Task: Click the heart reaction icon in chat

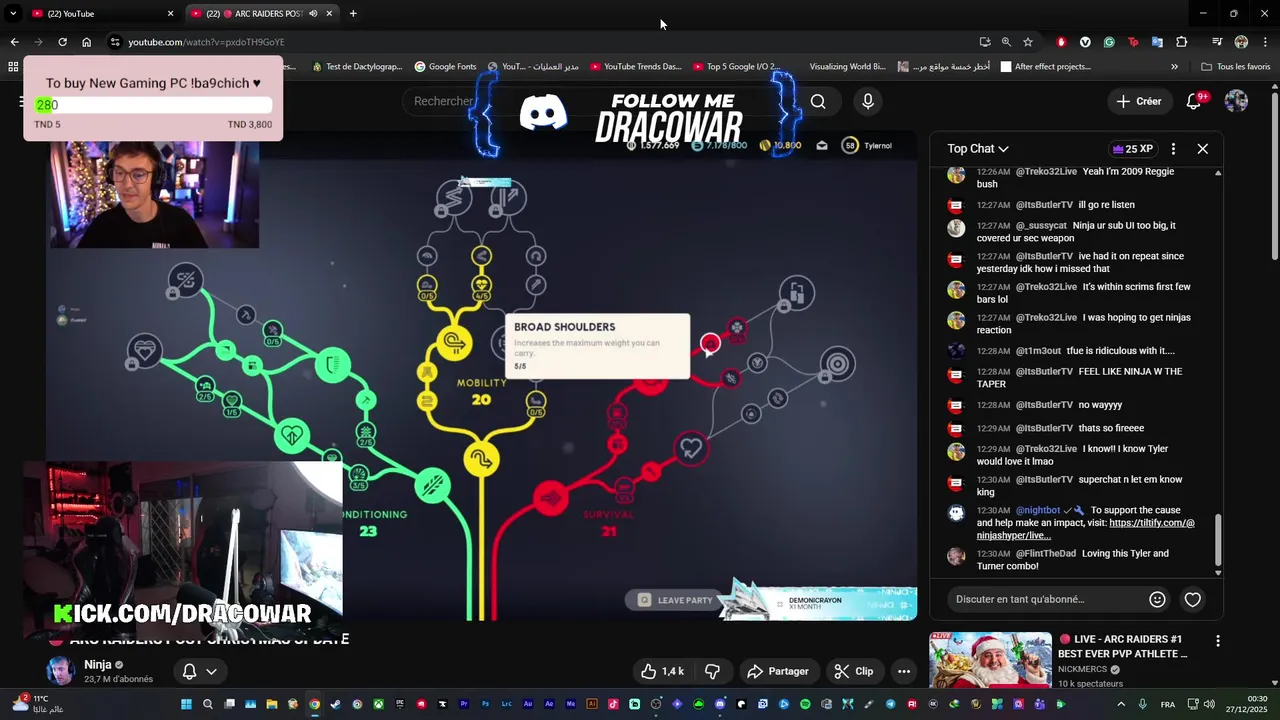Action: (1192, 599)
